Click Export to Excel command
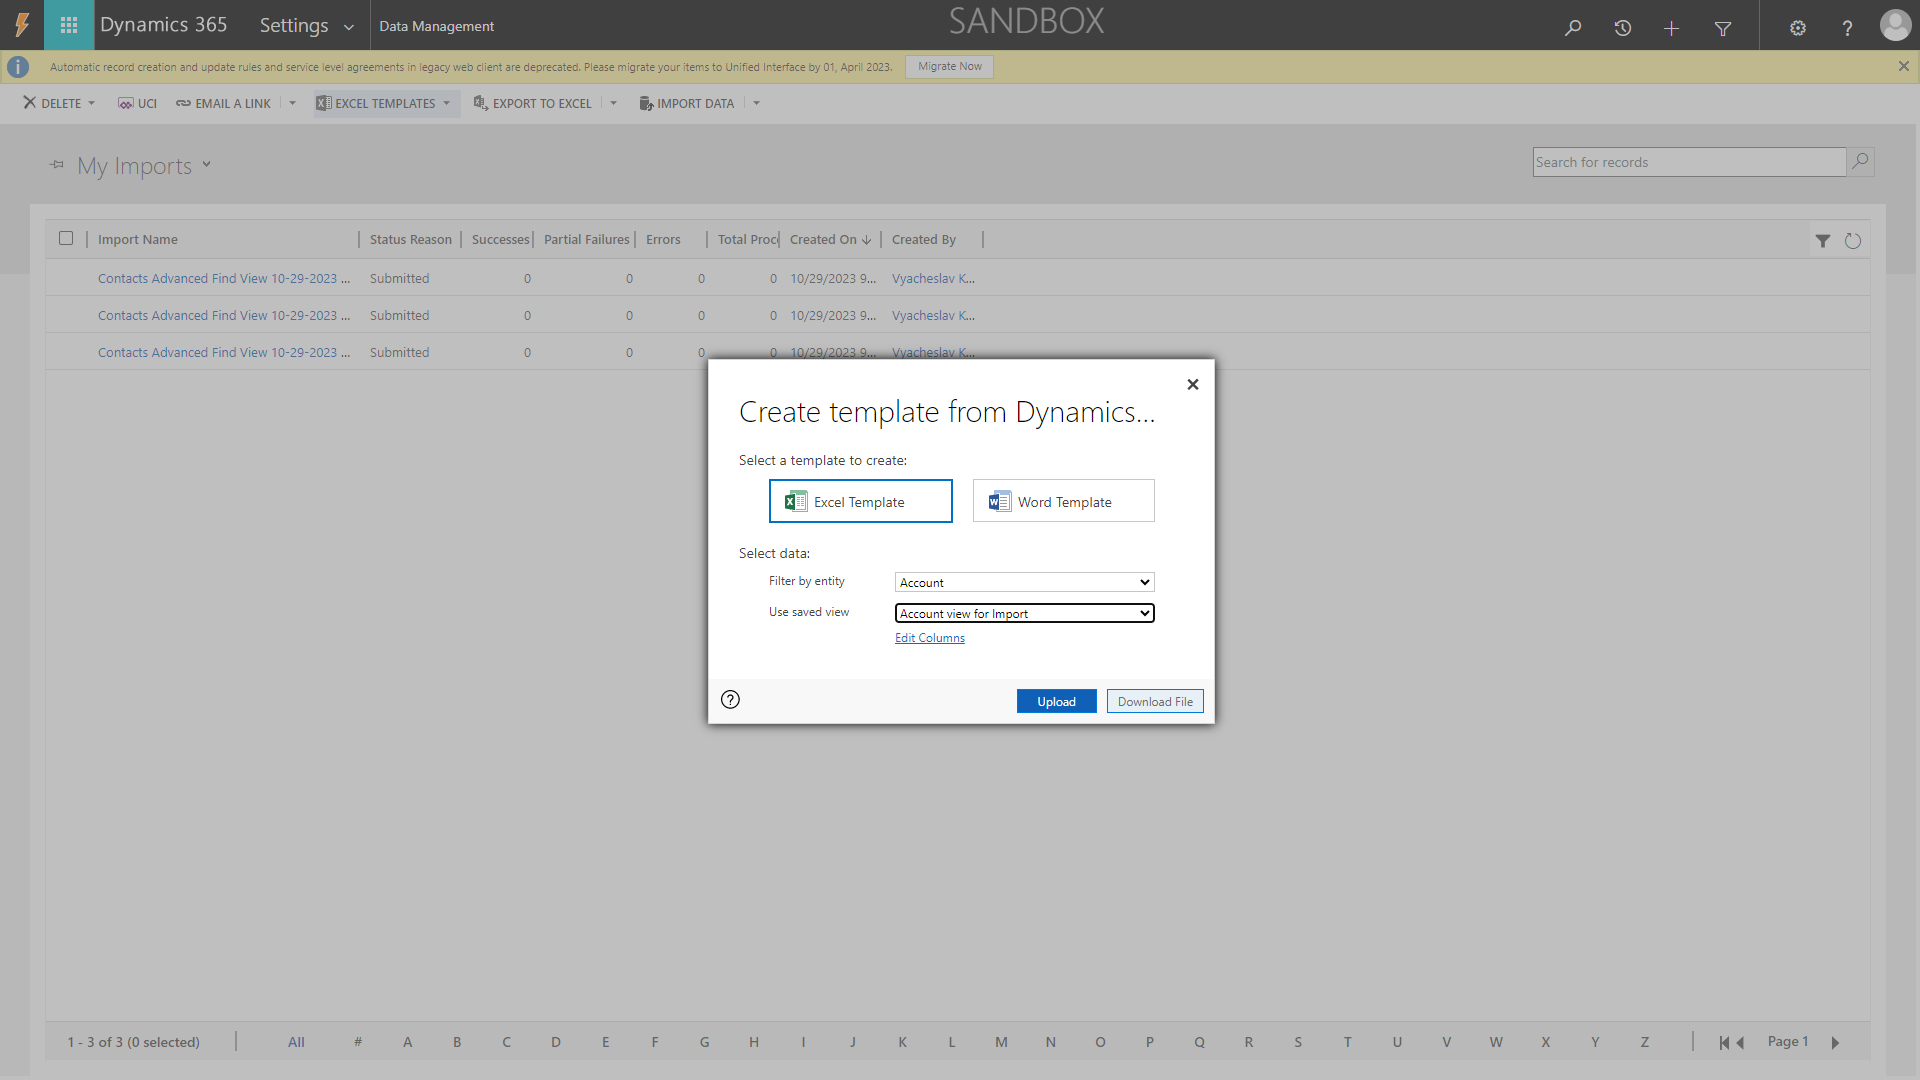The height and width of the screenshot is (1080, 1920). coord(532,103)
